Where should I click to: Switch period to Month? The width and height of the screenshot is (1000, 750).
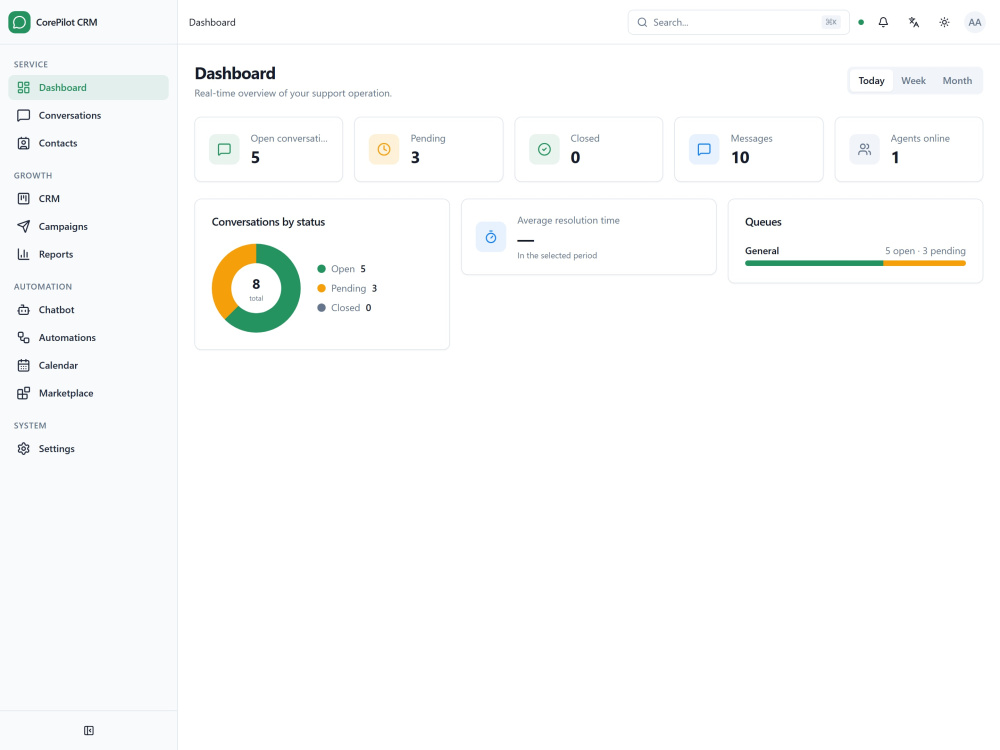pyautogui.click(x=957, y=80)
